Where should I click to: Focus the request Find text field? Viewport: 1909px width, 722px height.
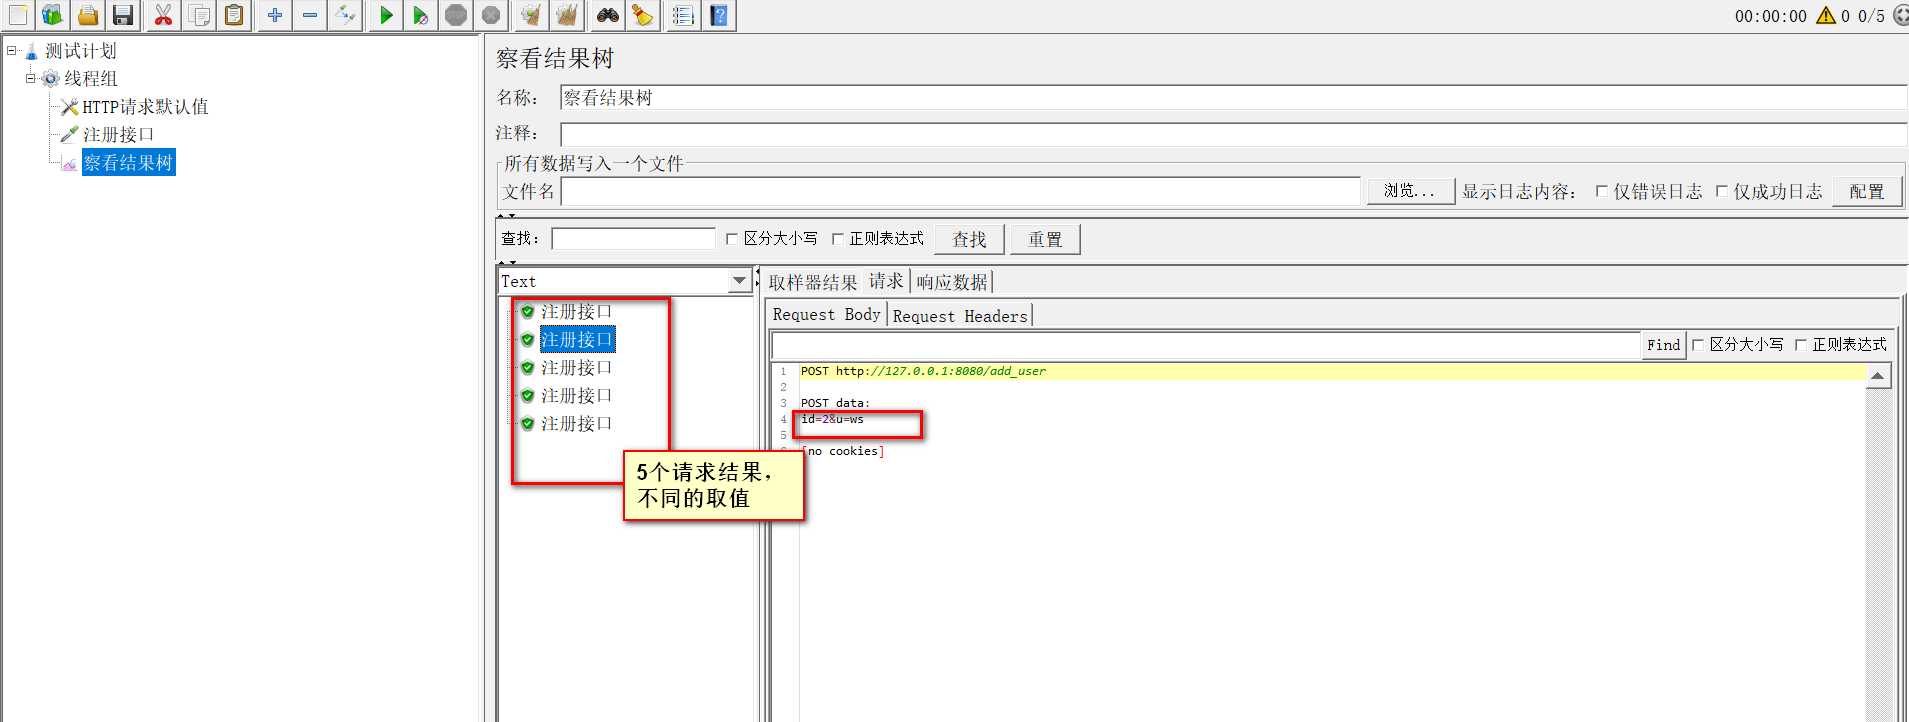click(1206, 345)
